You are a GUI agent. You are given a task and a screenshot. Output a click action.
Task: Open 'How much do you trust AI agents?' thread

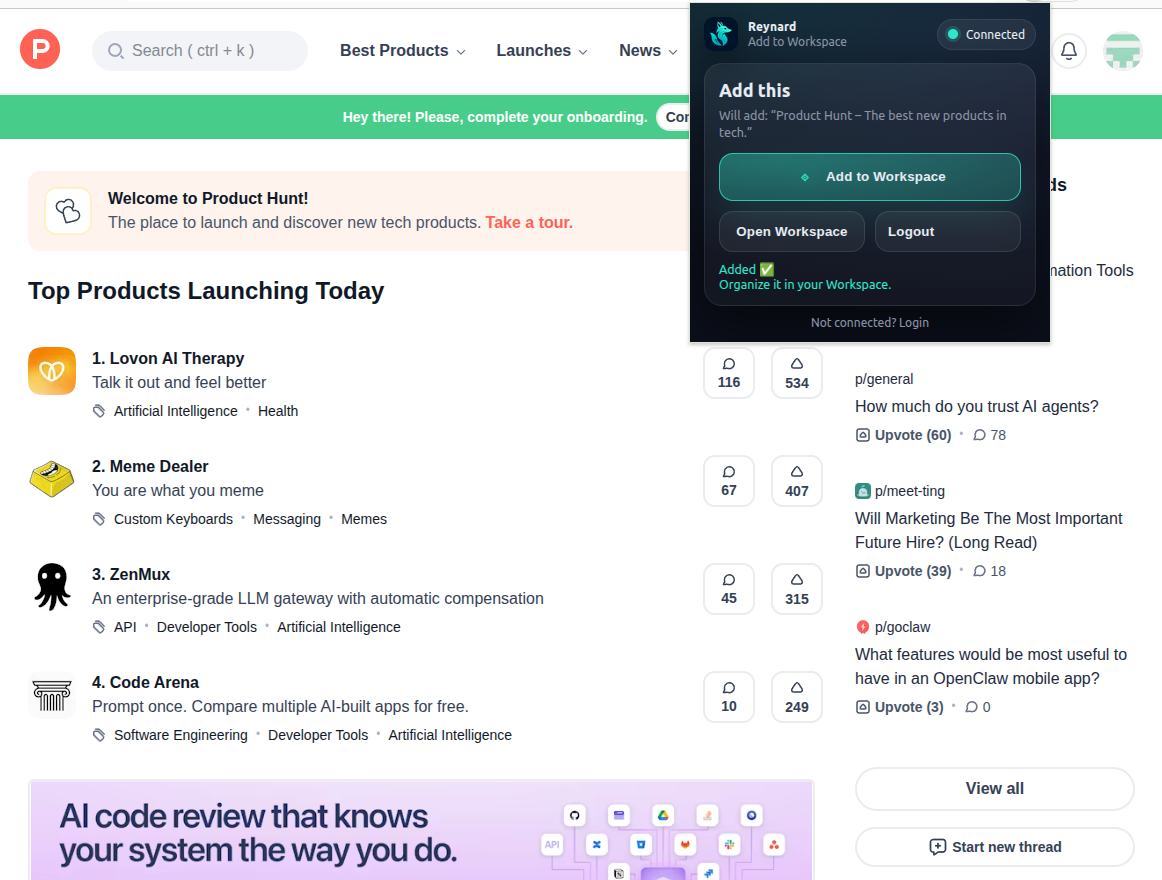(976, 406)
